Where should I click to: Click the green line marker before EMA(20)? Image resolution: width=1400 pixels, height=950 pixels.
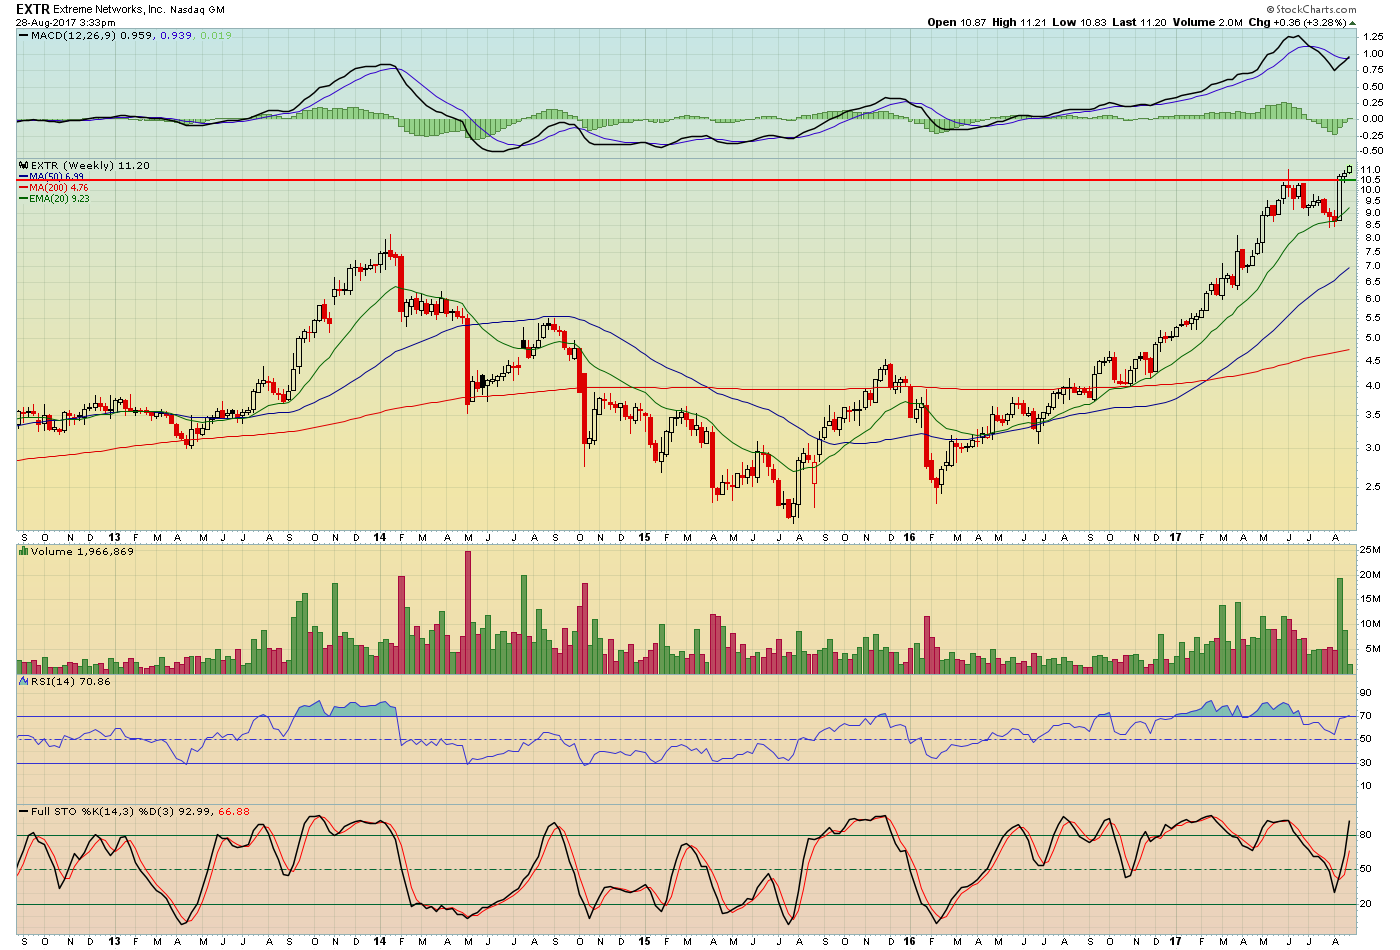coord(22,199)
